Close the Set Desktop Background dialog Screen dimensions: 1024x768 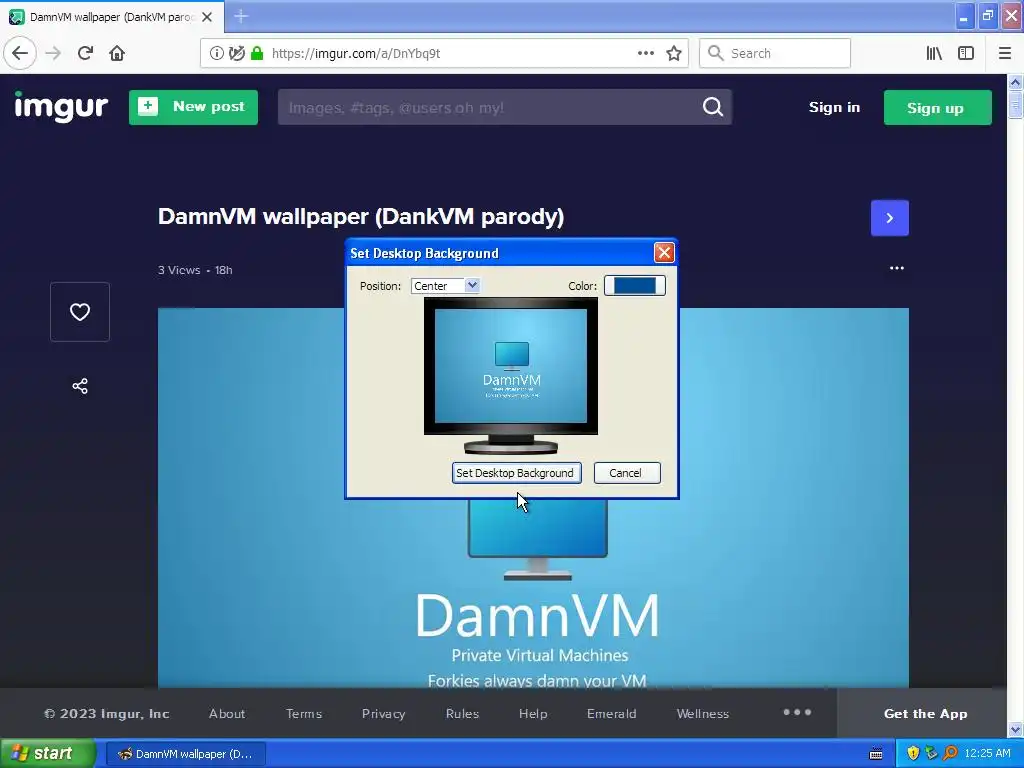(x=664, y=253)
